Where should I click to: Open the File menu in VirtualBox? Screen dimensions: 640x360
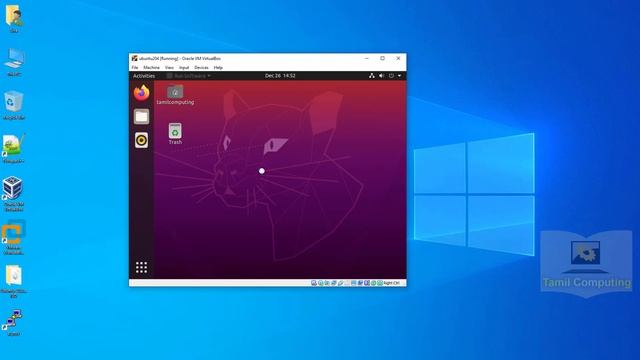tap(135, 67)
